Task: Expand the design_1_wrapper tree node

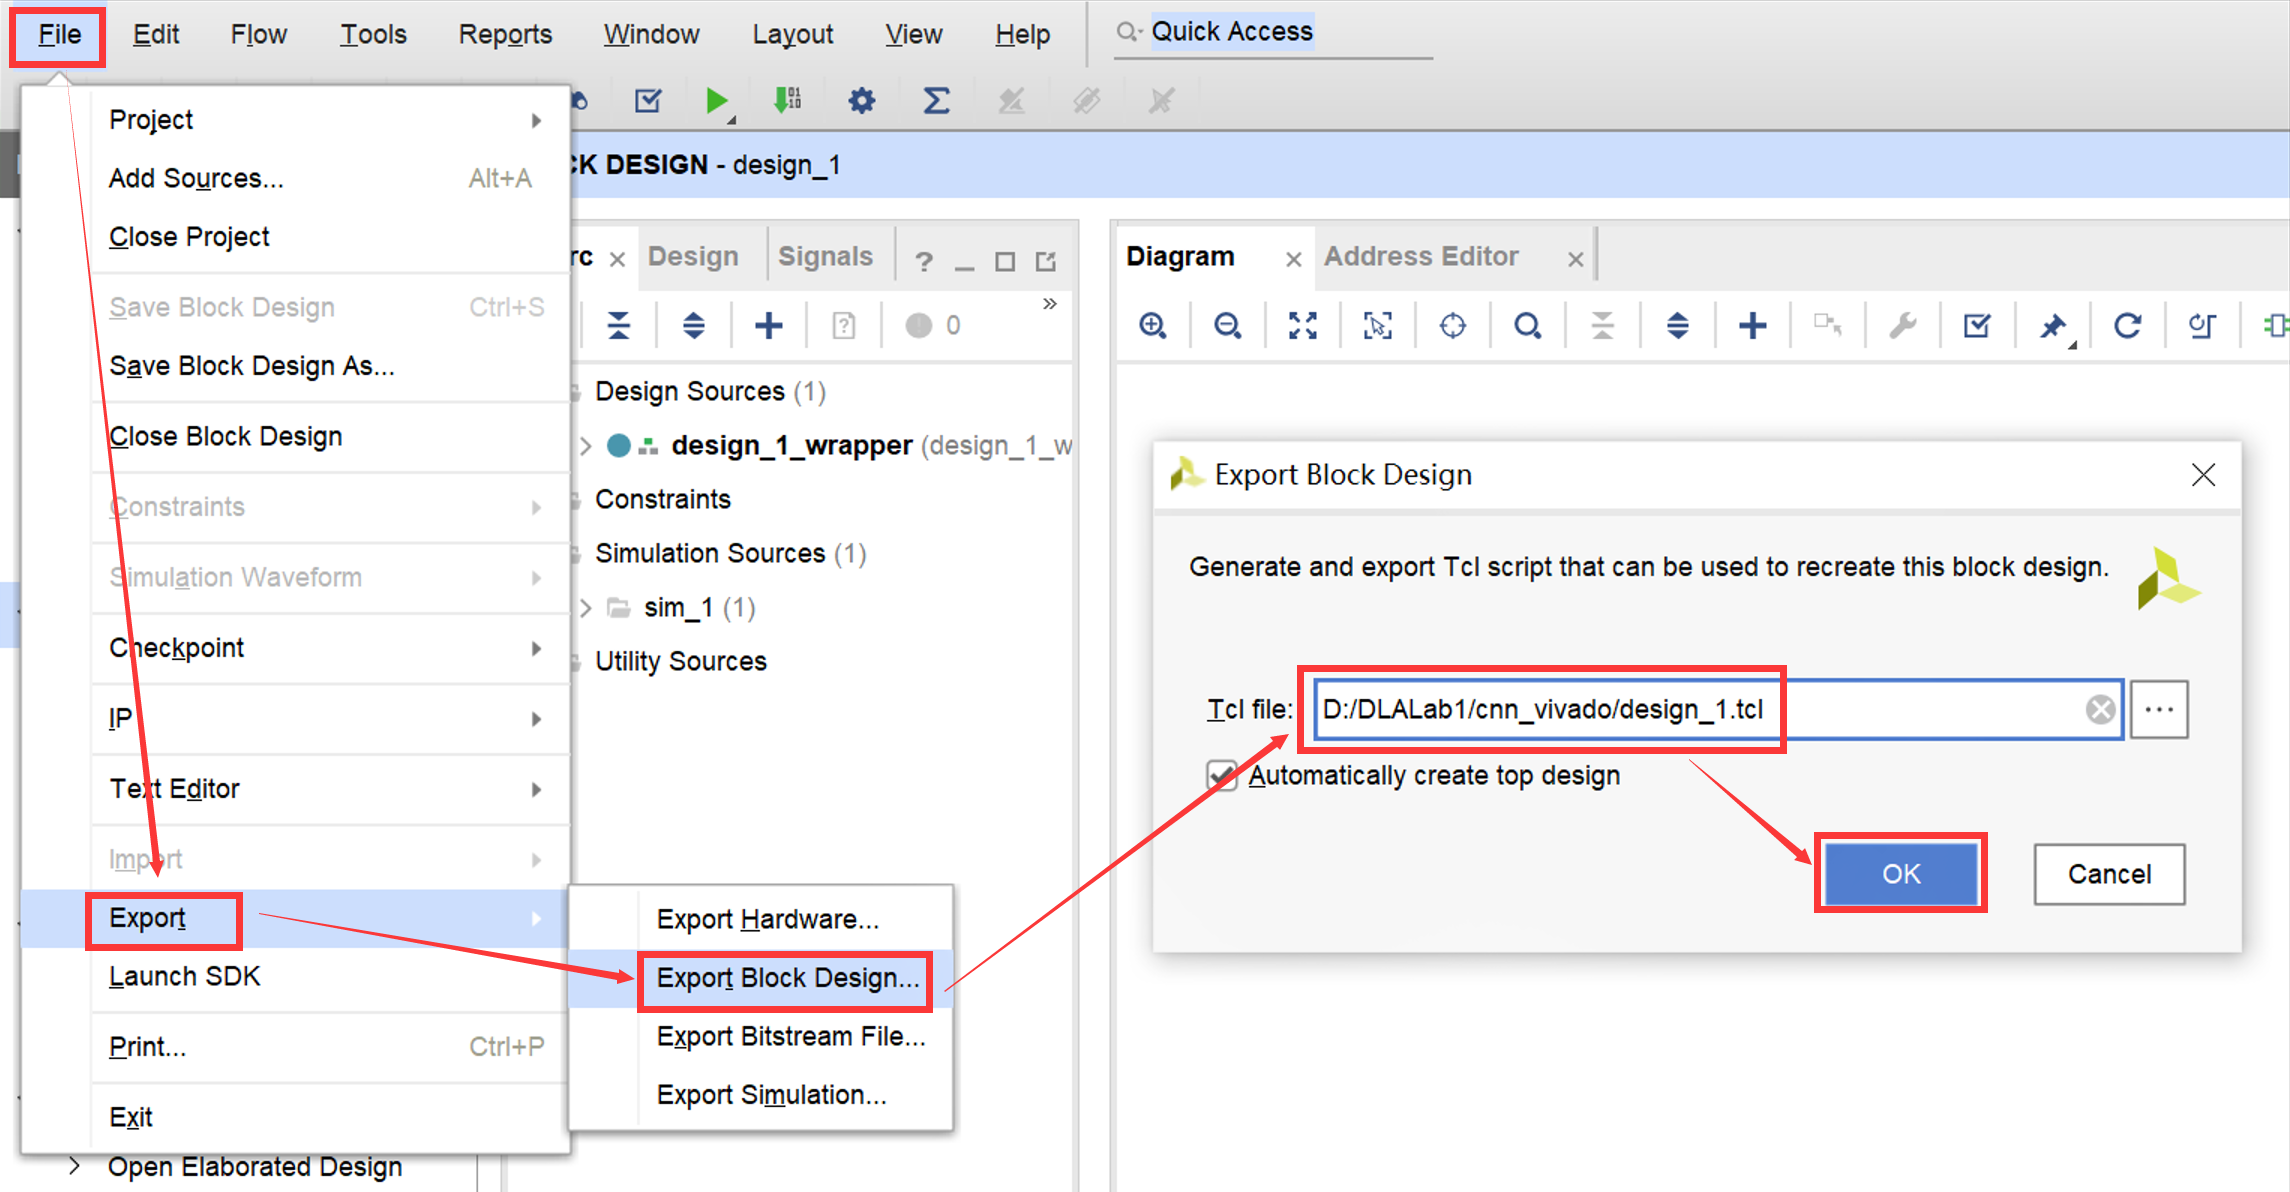Action: coord(586,446)
